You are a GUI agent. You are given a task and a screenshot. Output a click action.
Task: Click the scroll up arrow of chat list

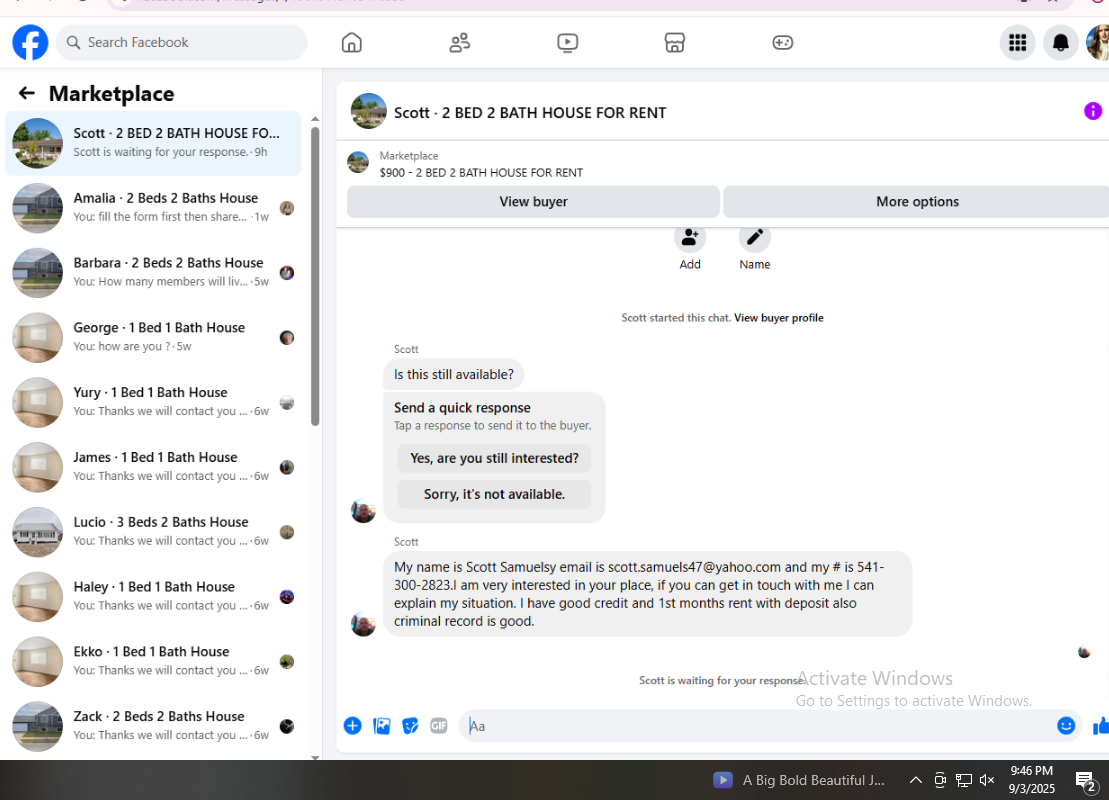coord(315,119)
